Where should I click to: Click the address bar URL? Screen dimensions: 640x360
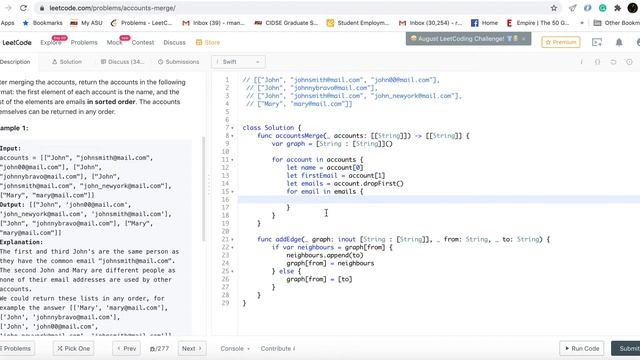(x=112, y=8)
